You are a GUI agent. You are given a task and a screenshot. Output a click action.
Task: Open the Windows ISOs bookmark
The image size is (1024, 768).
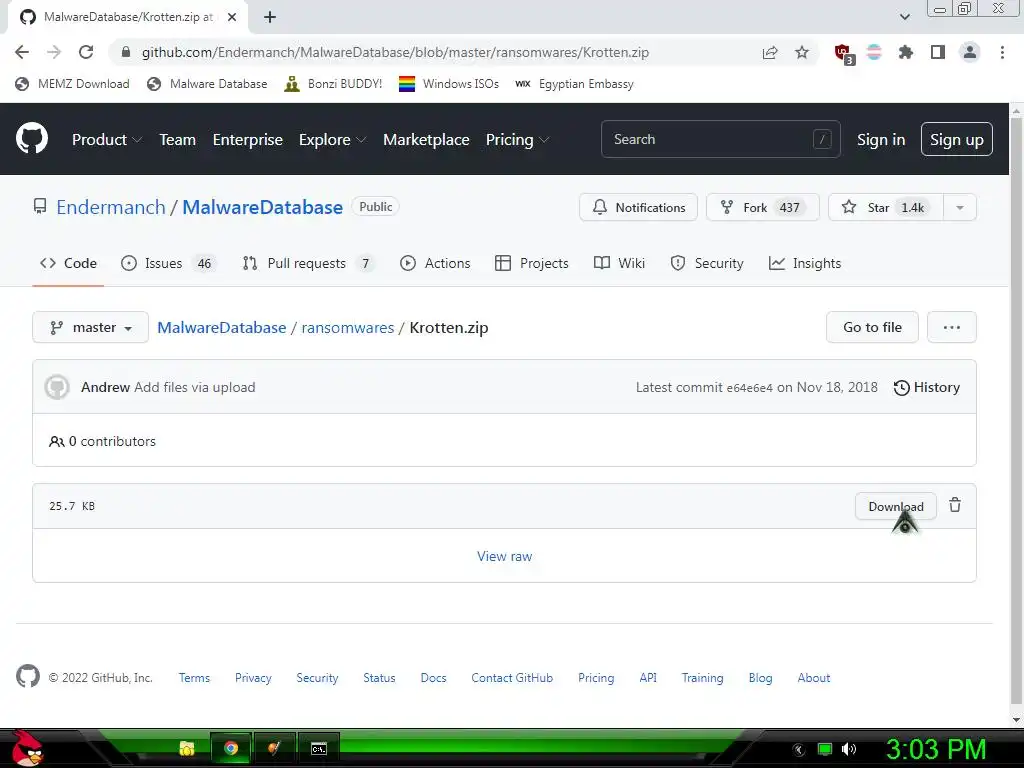click(x=449, y=84)
